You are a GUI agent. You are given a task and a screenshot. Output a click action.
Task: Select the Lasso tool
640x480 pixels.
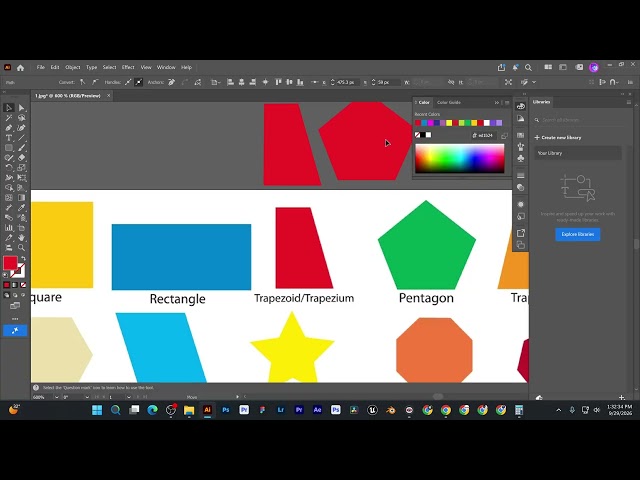click(22, 118)
